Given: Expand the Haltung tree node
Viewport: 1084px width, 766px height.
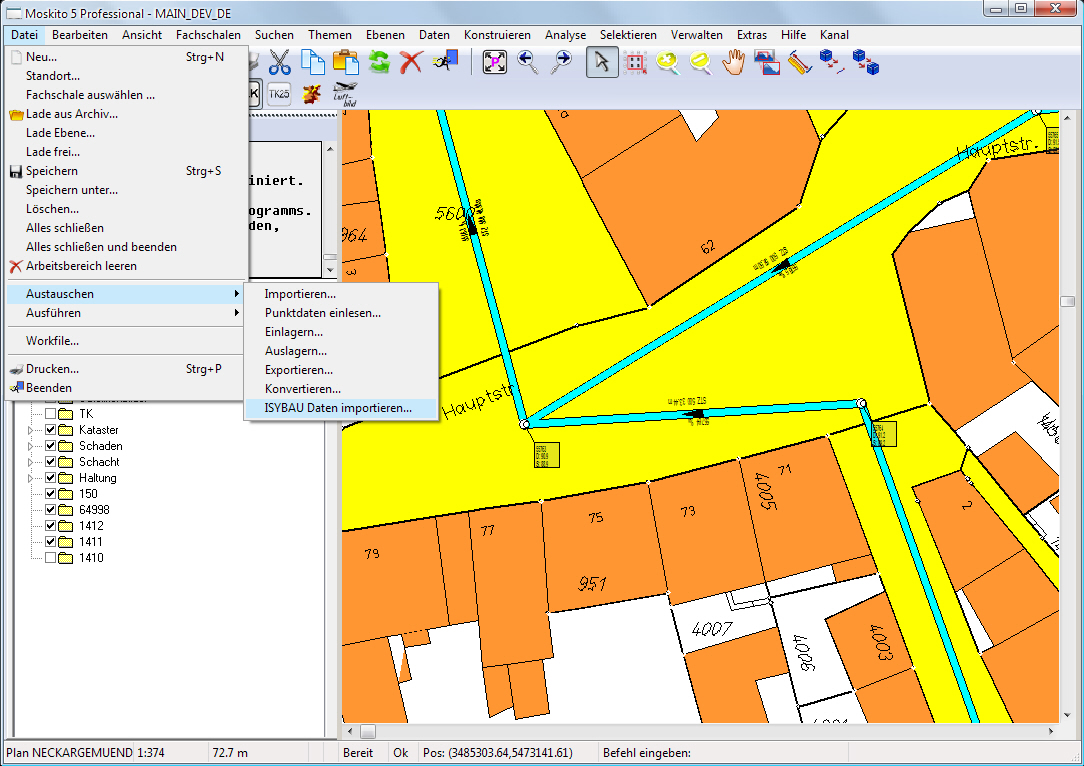Looking at the screenshot, I should point(30,478).
